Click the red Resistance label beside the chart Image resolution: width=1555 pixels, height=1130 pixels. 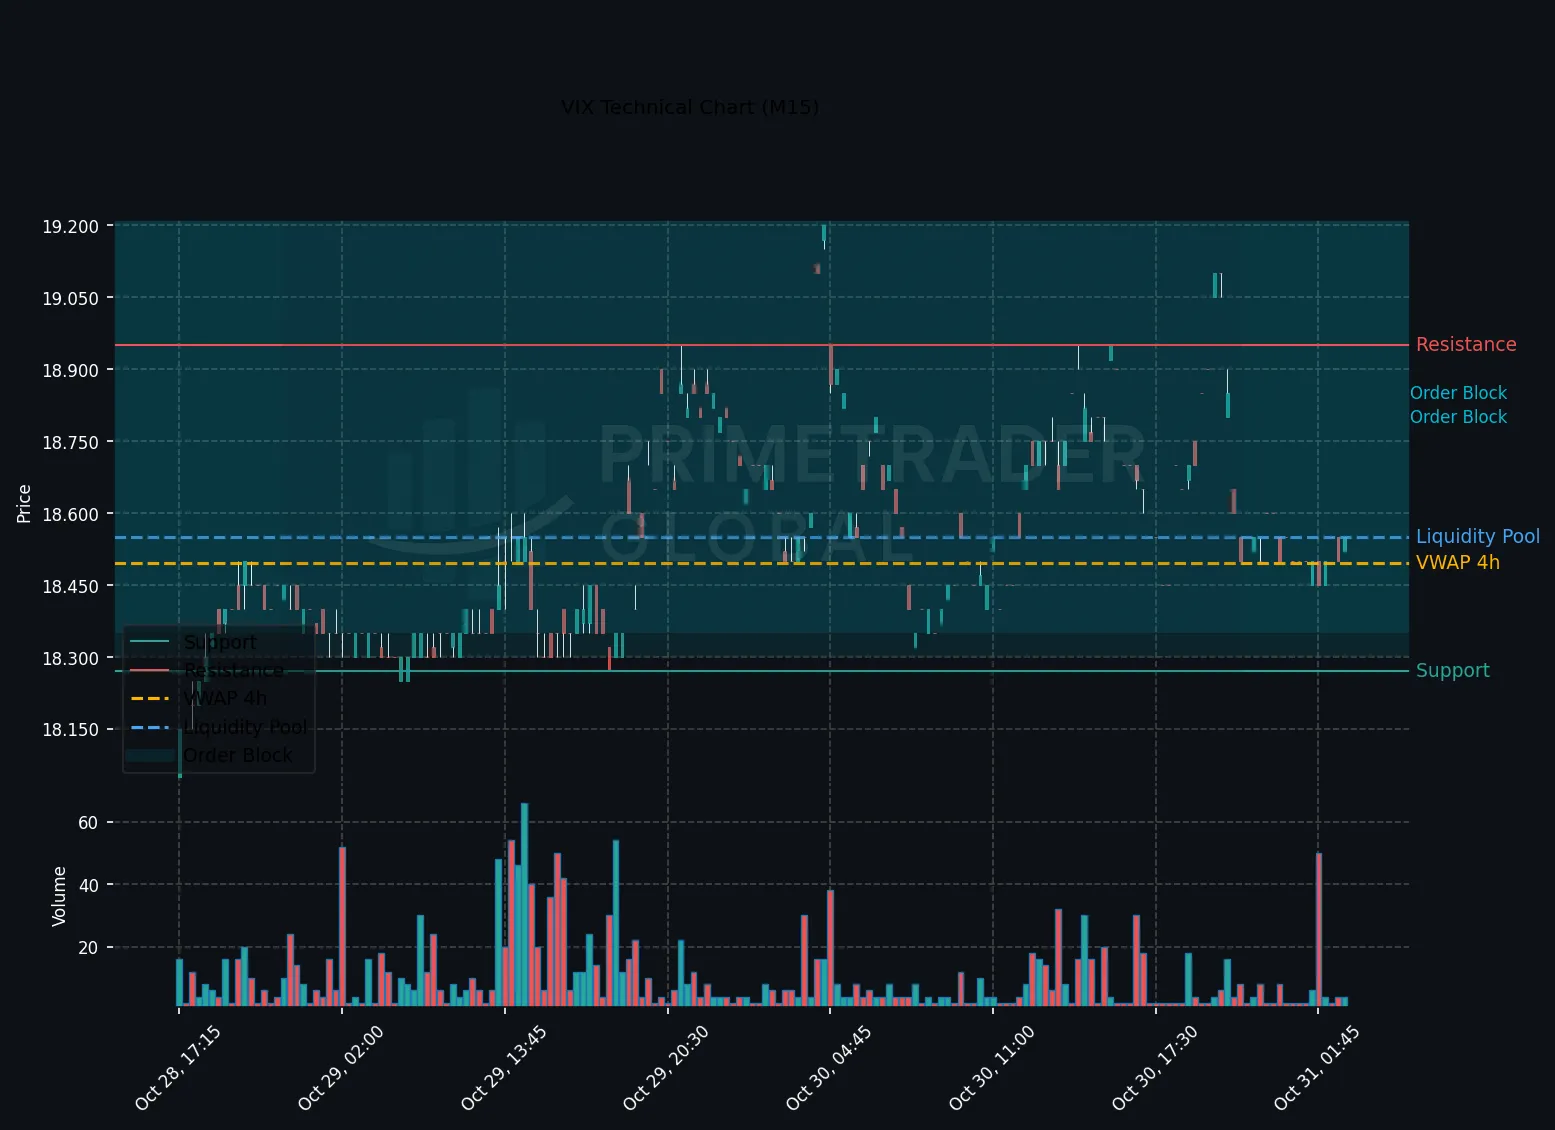(x=1466, y=344)
